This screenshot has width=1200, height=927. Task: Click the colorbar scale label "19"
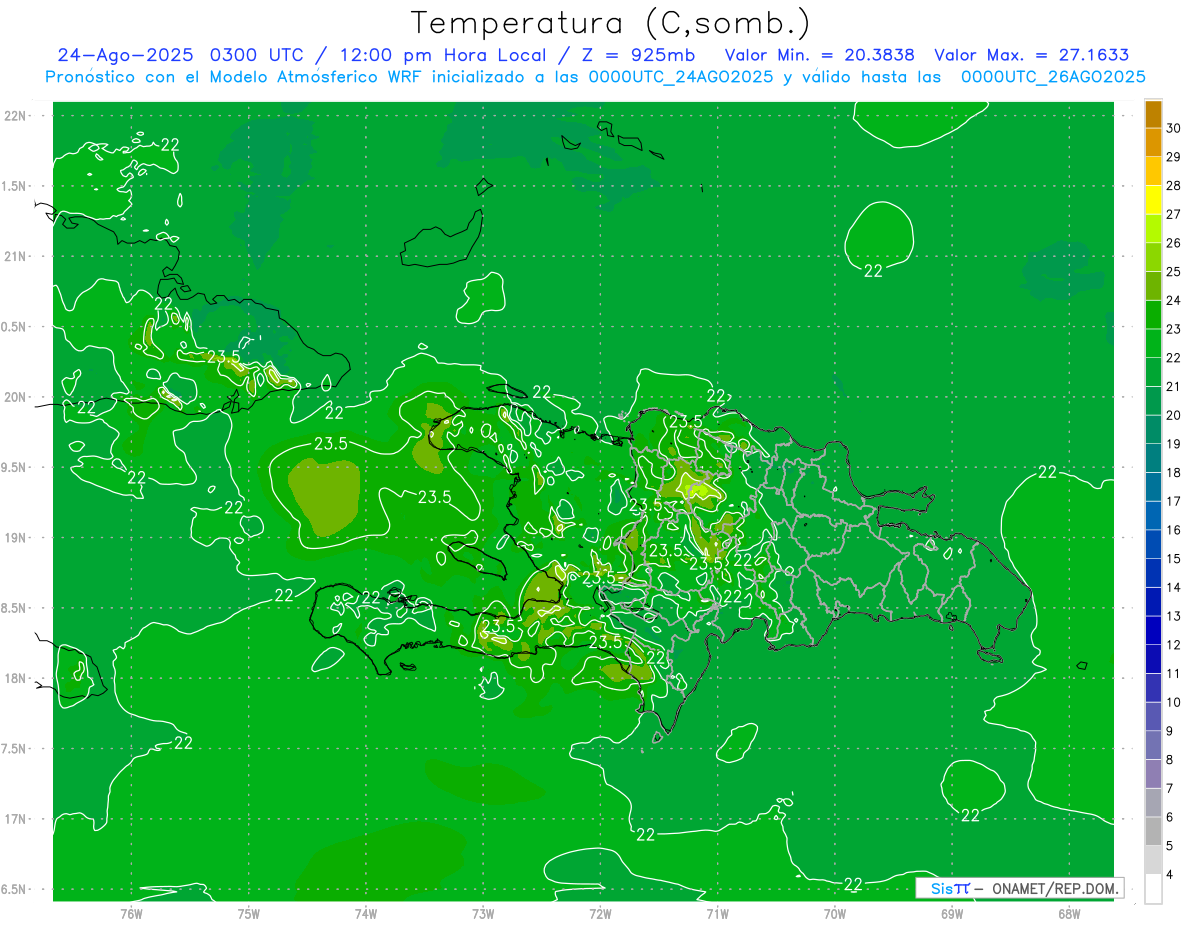click(1174, 444)
